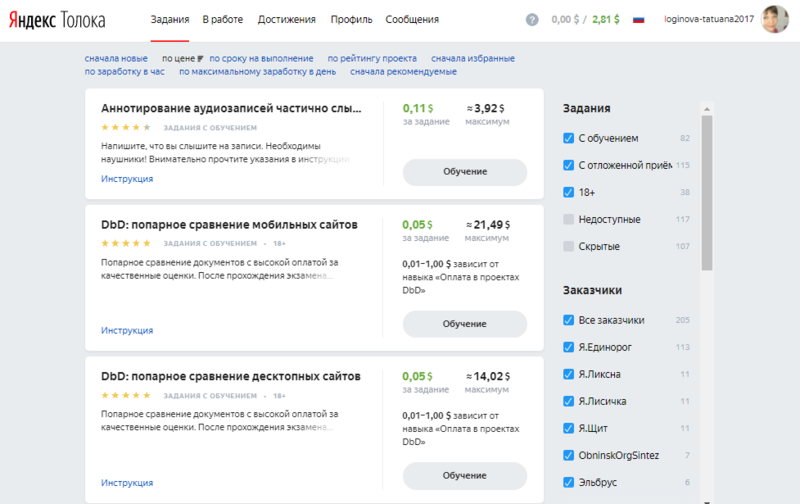
Task: Click the filter sidebar scrollbar thumb
Action: click(707, 193)
